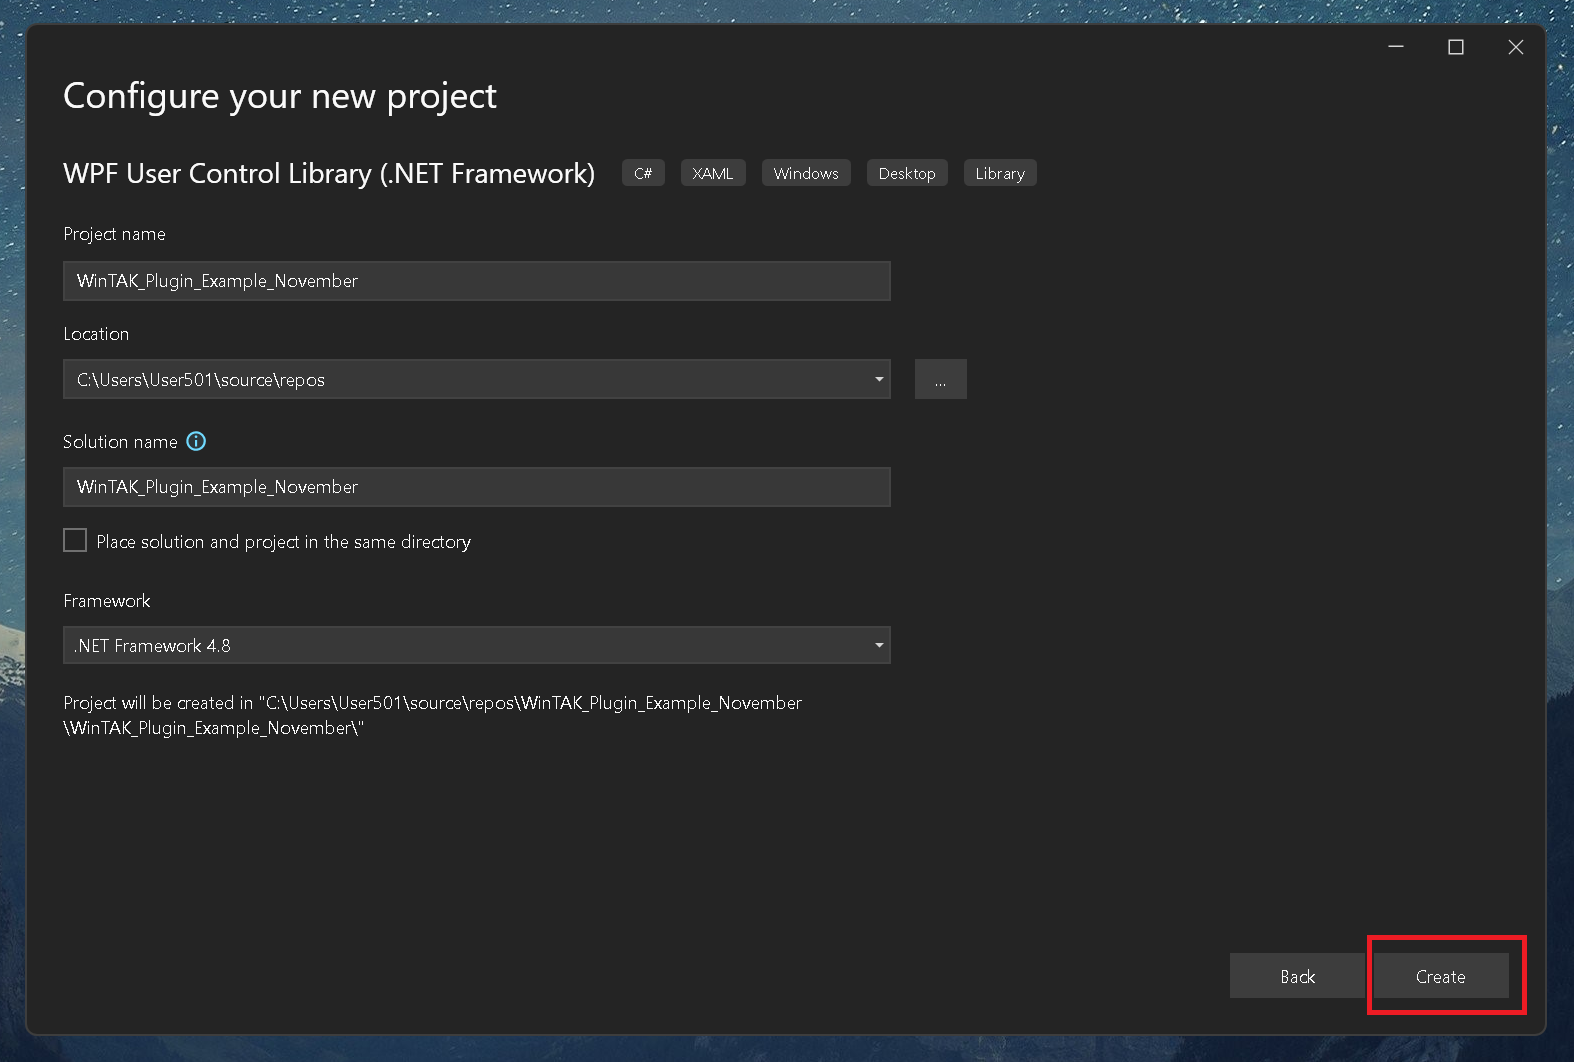Click the Solution name input field
The image size is (1574, 1062).
pos(477,487)
